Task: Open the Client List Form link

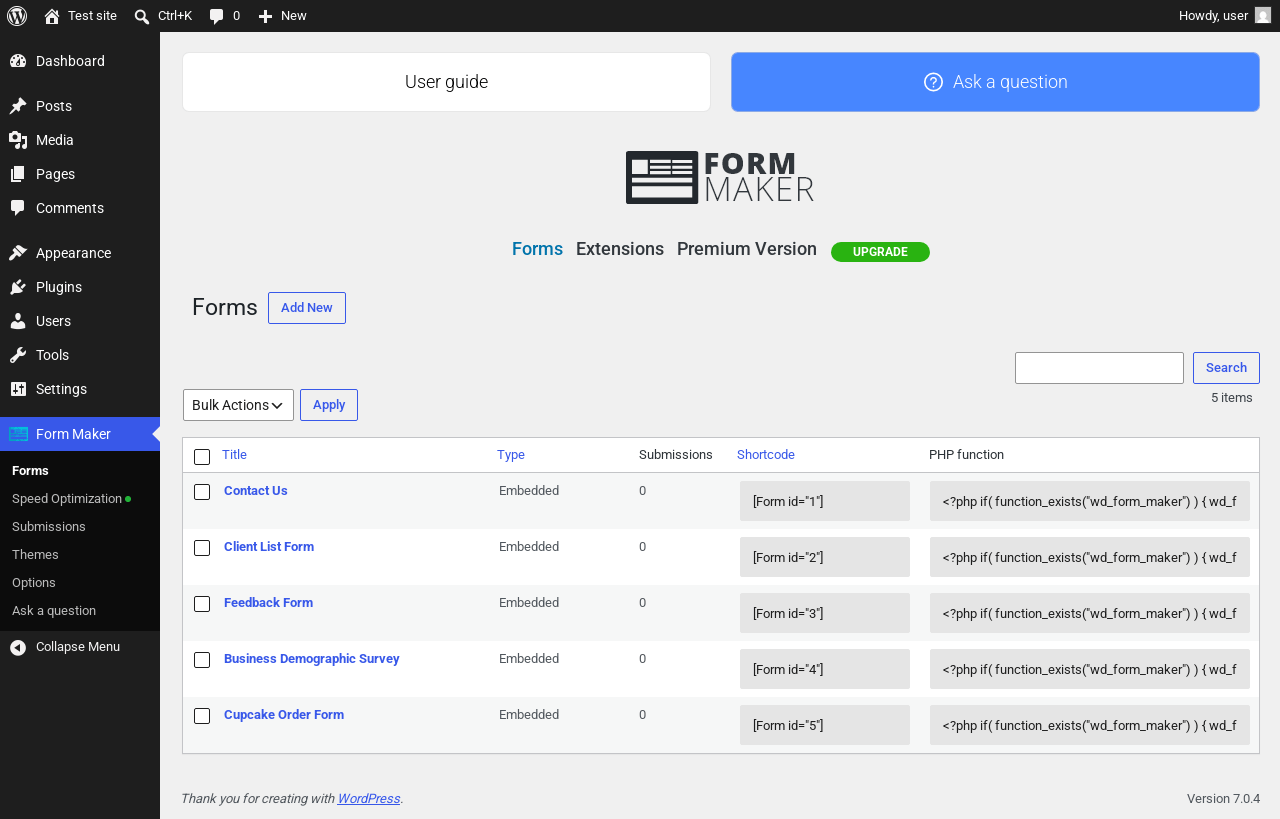Action: pos(269,547)
